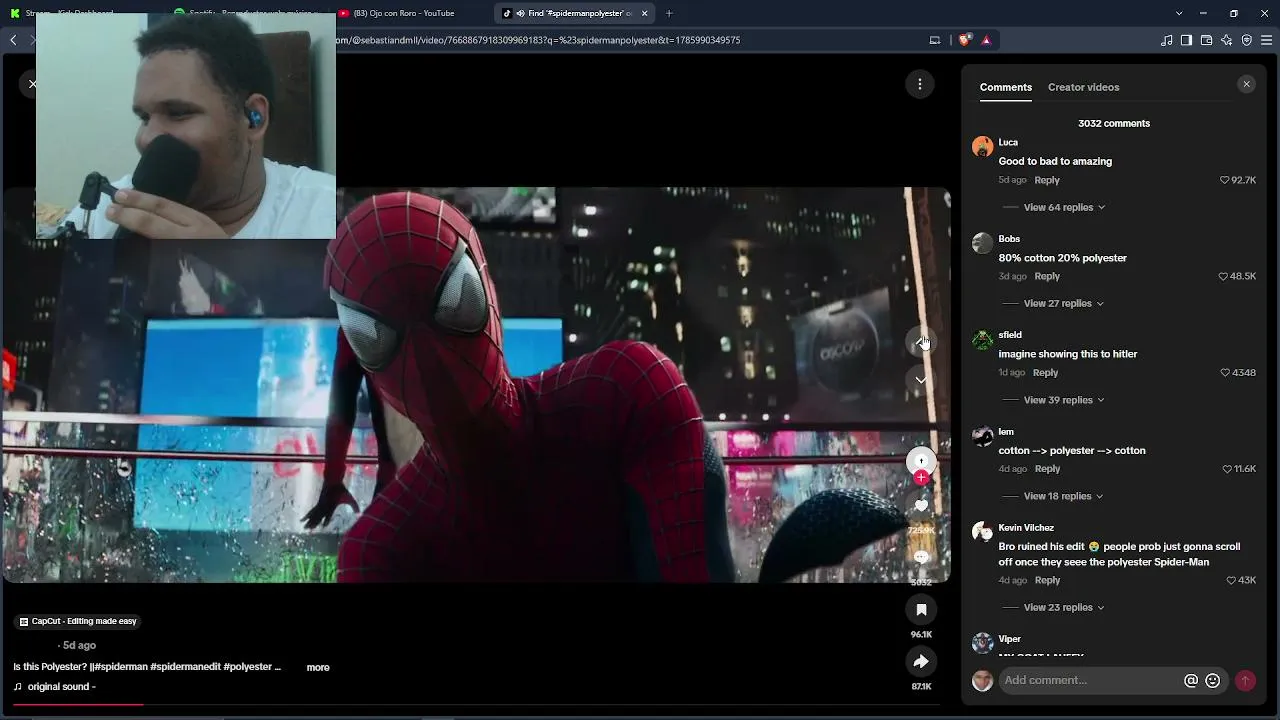
Task: Reply to Kevin Vilchez's comment
Action: [x=1047, y=580]
